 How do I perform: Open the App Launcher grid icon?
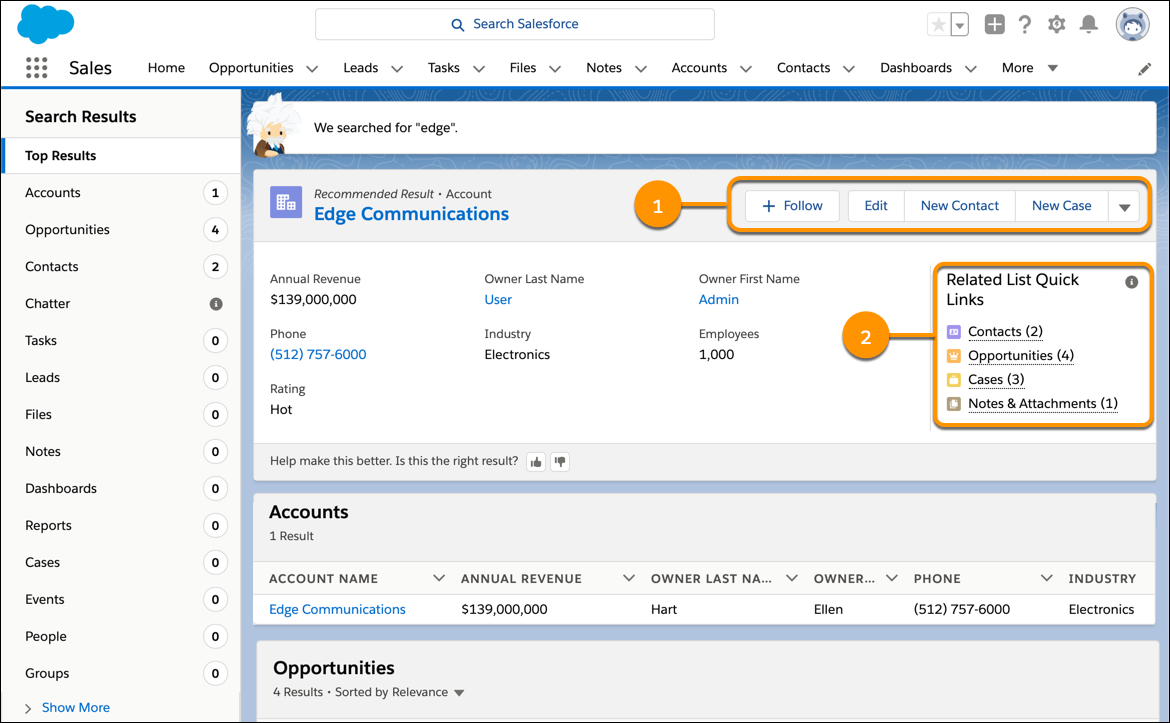(x=37, y=68)
